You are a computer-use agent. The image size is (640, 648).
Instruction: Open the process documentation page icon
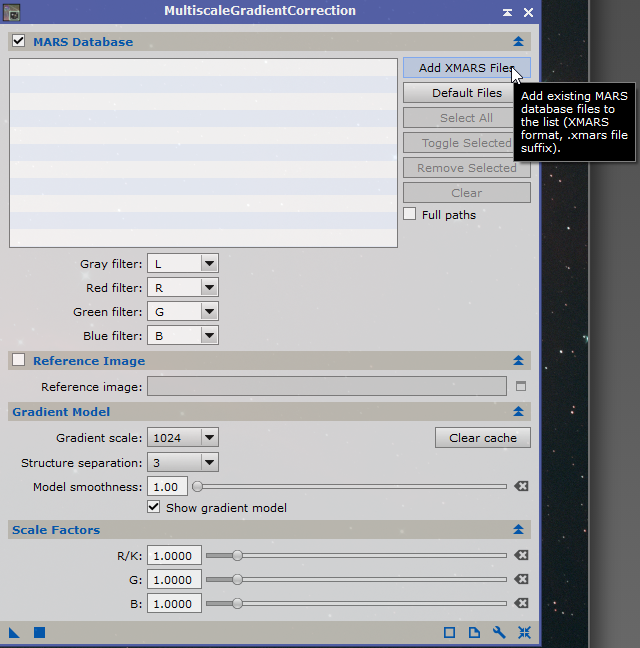(x=474, y=632)
